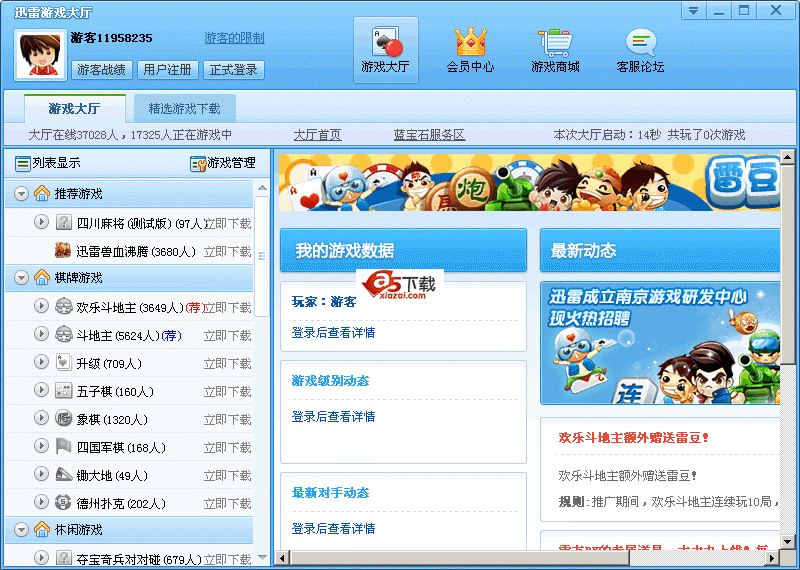Click the 正式登录 button
800x570 pixels.
point(234,70)
